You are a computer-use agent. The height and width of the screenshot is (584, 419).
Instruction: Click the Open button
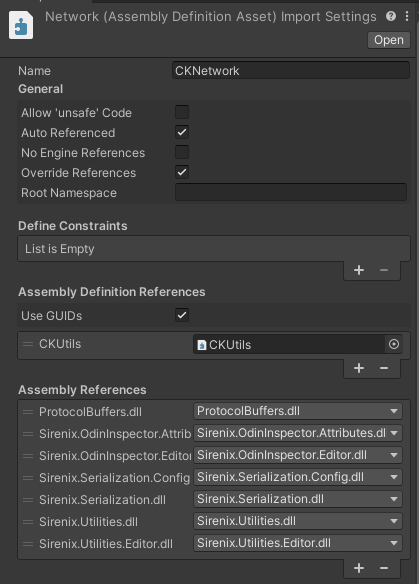[x=389, y=40]
